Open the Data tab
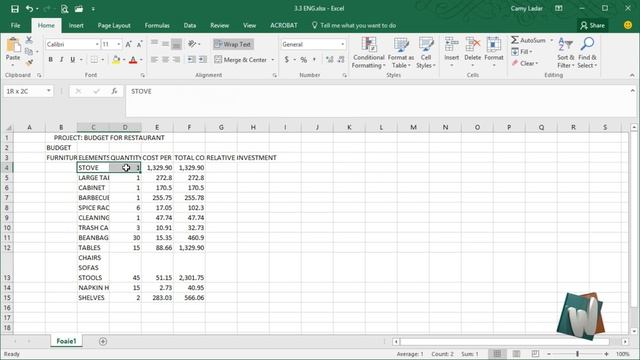This screenshot has width=640, height=360. click(x=189, y=25)
